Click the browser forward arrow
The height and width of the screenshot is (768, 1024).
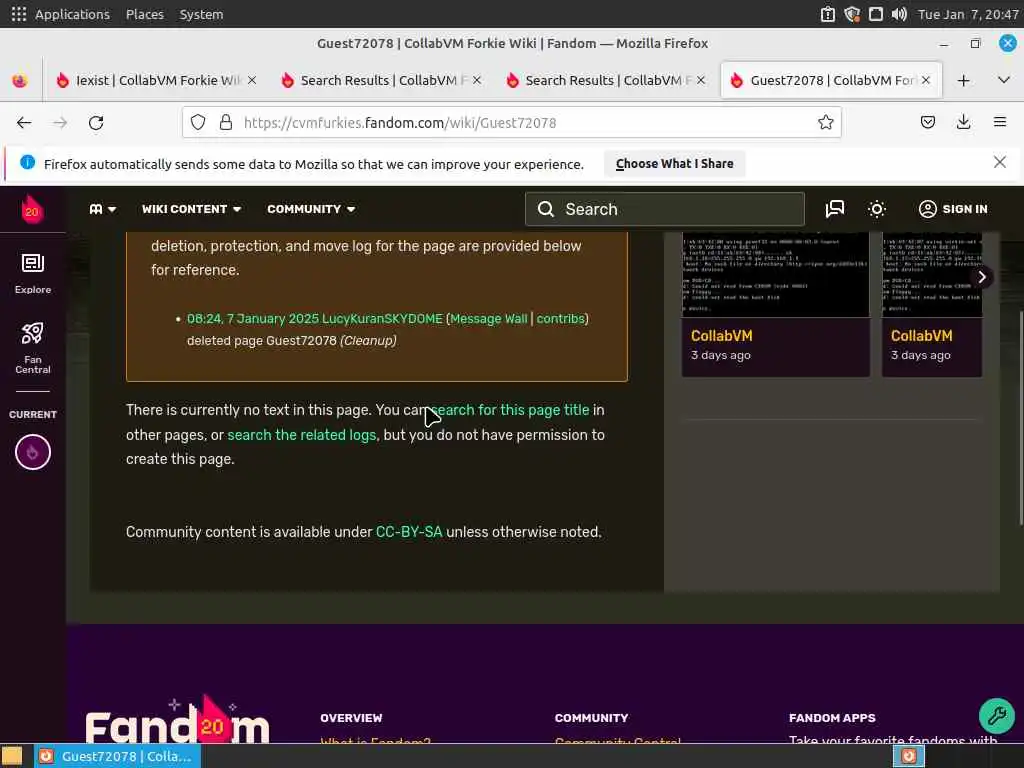[60, 123]
